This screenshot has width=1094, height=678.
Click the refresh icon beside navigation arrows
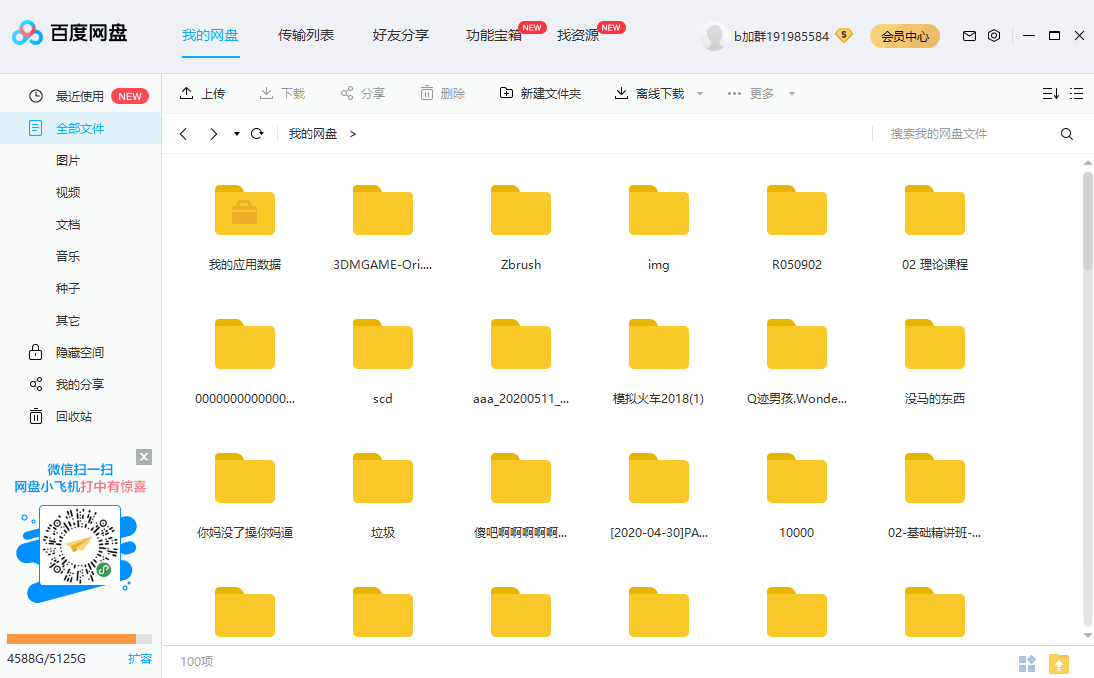257,134
